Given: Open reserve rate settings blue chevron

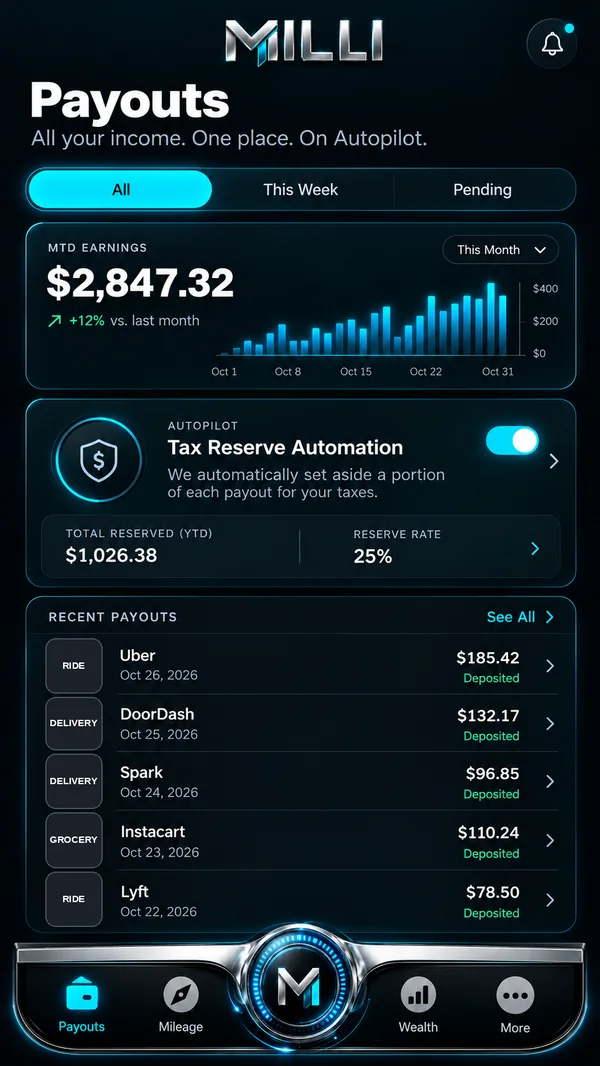Looking at the screenshot, I should (x=535, y=549).
